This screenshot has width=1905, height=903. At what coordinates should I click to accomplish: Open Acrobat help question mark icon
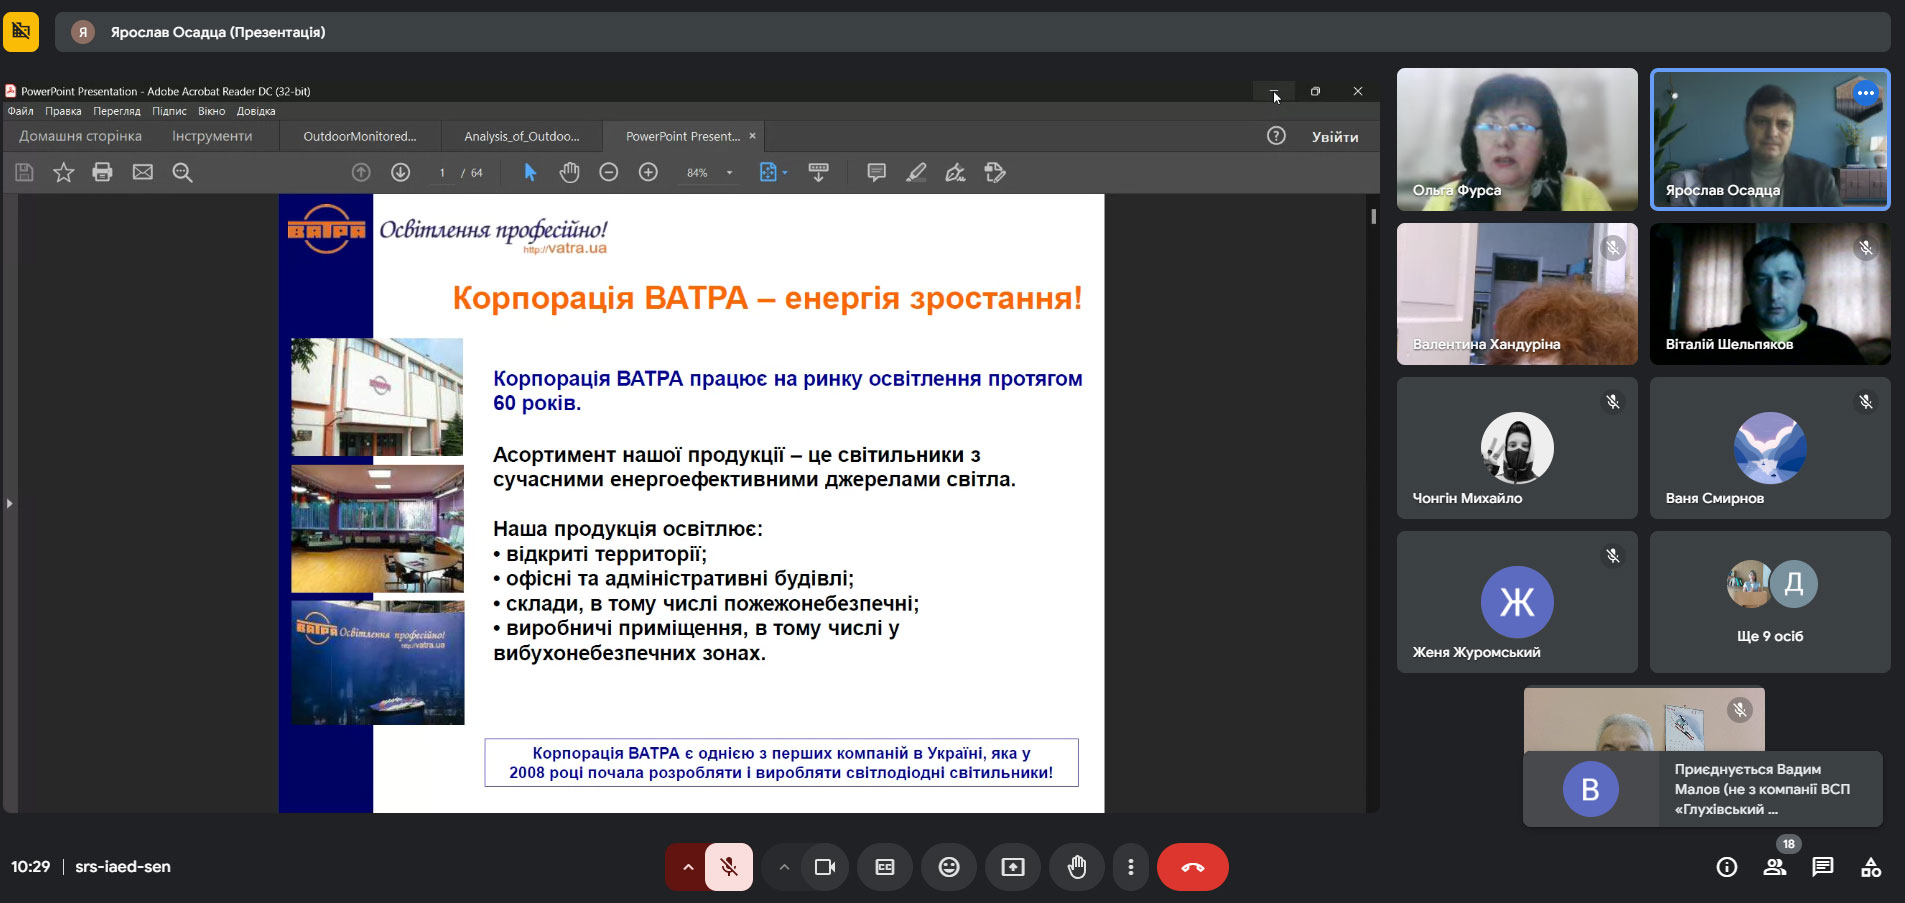pyautogui.click(x=1276, y=136)
